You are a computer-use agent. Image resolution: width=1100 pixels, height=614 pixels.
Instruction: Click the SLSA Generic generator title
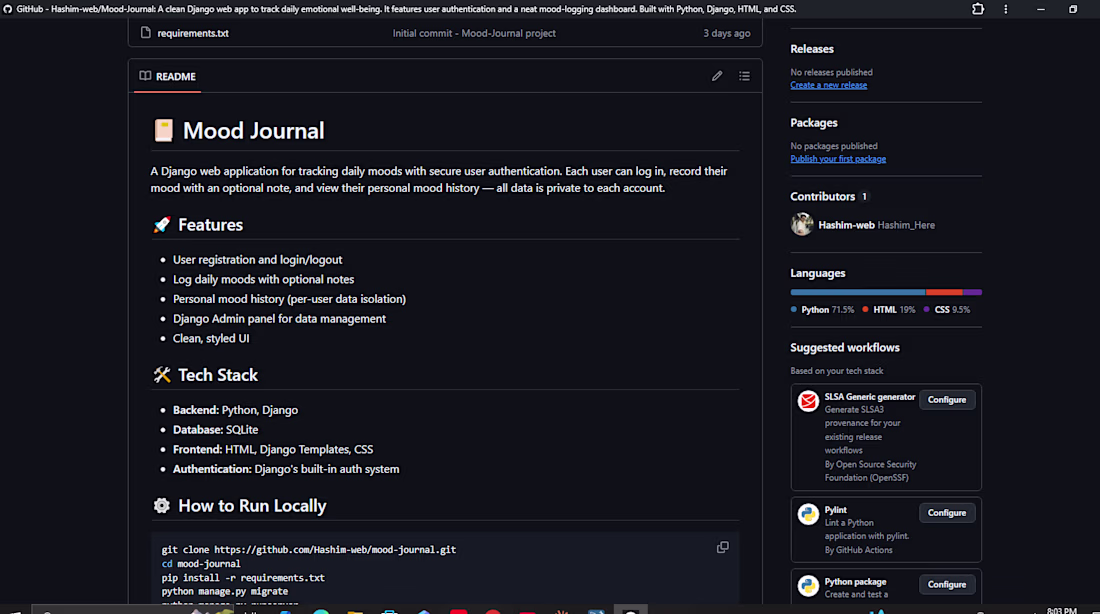point(870,396)
